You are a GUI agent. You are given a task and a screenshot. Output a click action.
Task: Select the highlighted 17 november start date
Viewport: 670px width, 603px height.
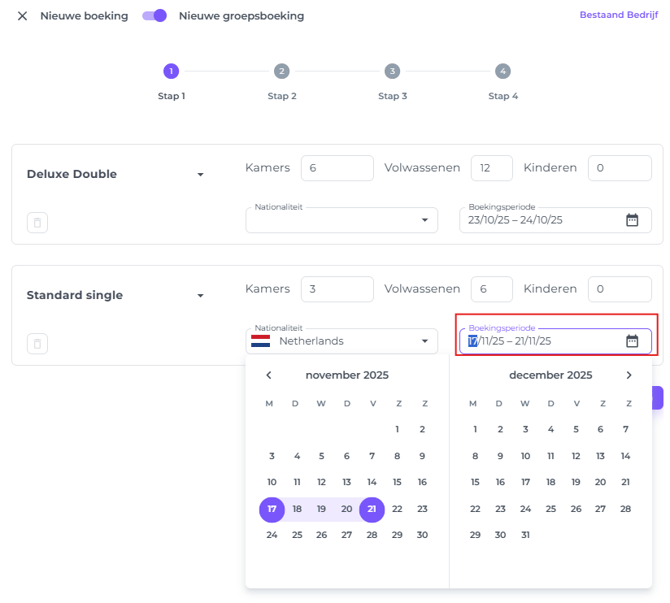[271, 509]
